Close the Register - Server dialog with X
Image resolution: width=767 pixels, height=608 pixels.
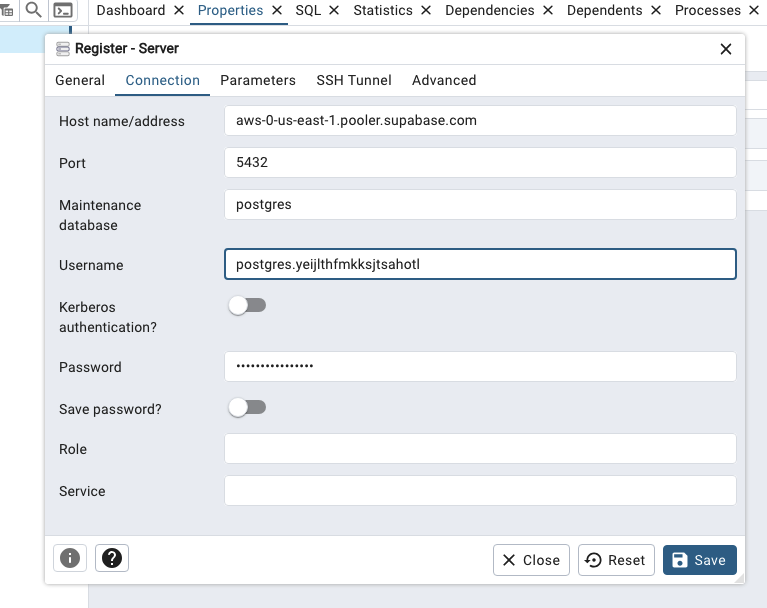pos(726,49)
